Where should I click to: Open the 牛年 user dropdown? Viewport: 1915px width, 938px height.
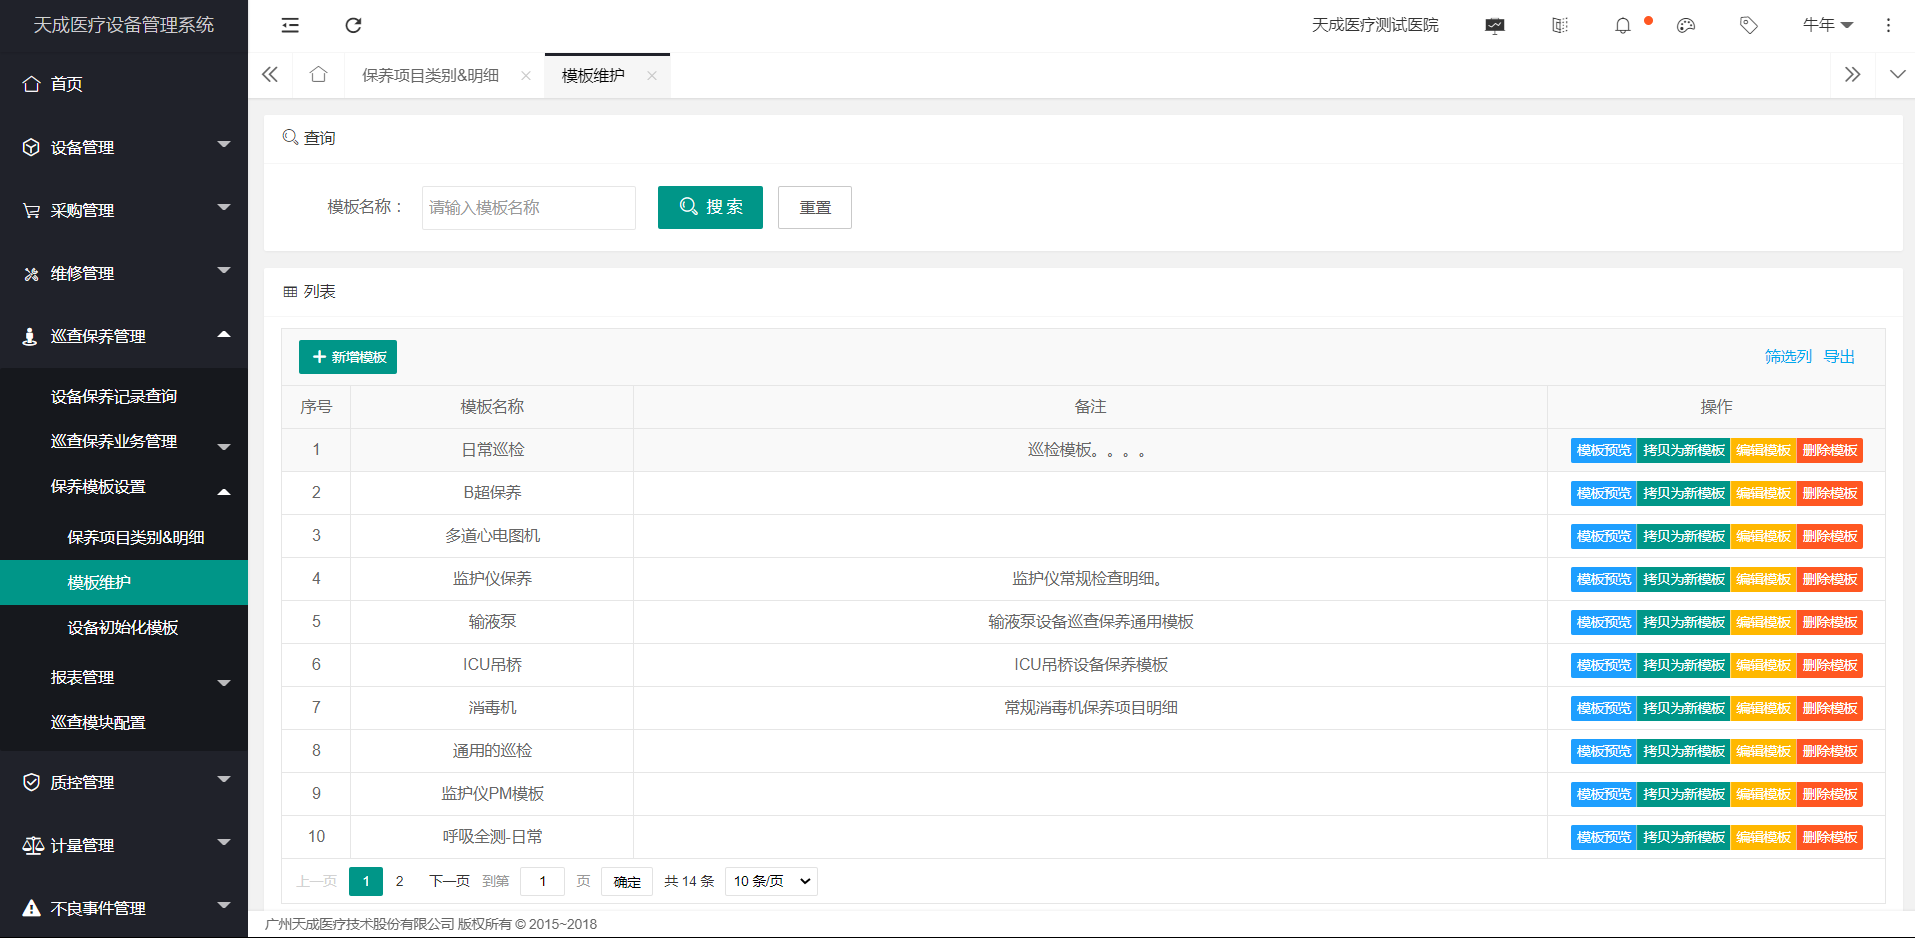click(1828, 25)
